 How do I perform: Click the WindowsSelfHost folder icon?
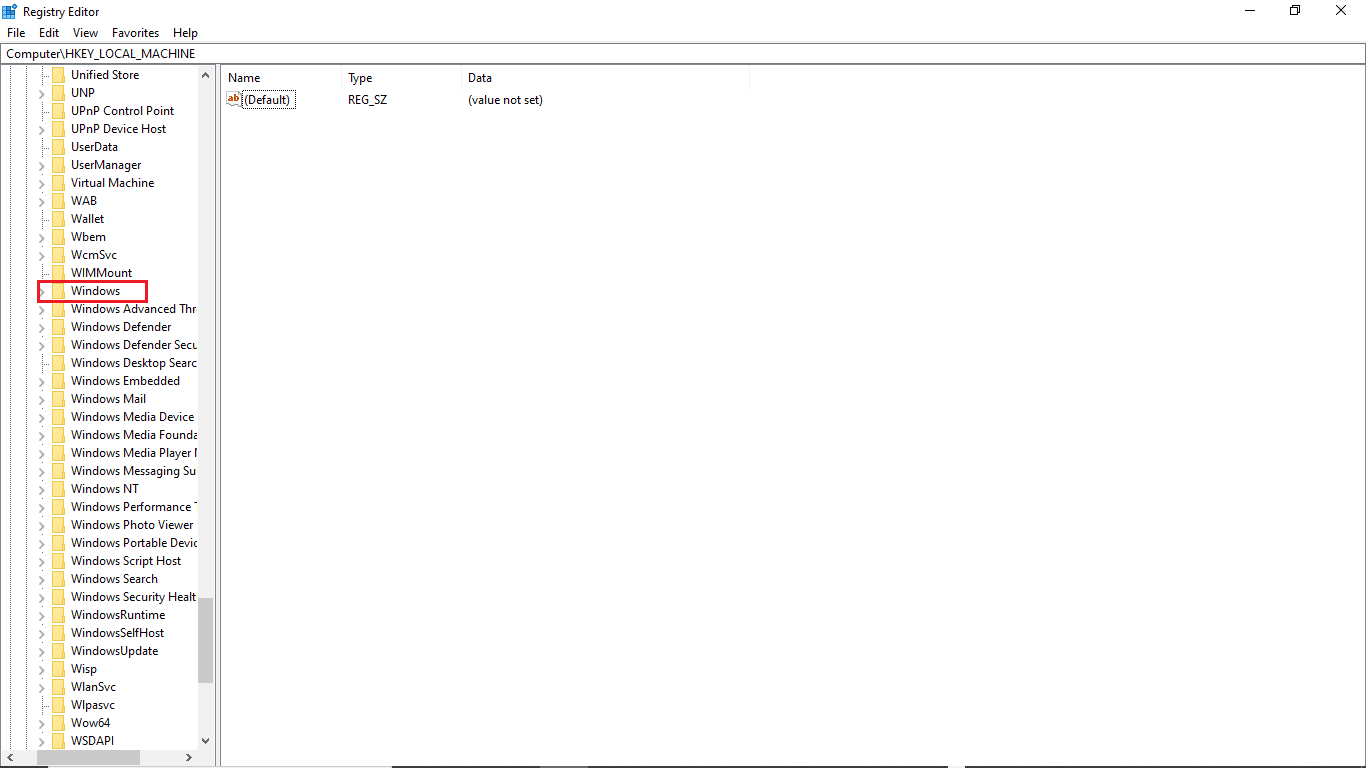58,633
